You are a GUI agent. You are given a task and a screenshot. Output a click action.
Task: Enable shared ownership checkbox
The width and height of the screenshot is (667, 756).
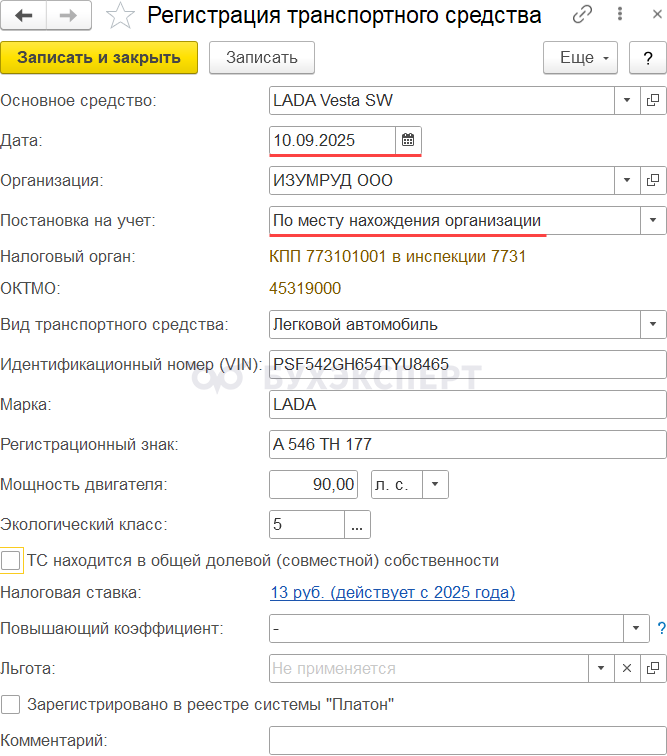coord(11,560)
